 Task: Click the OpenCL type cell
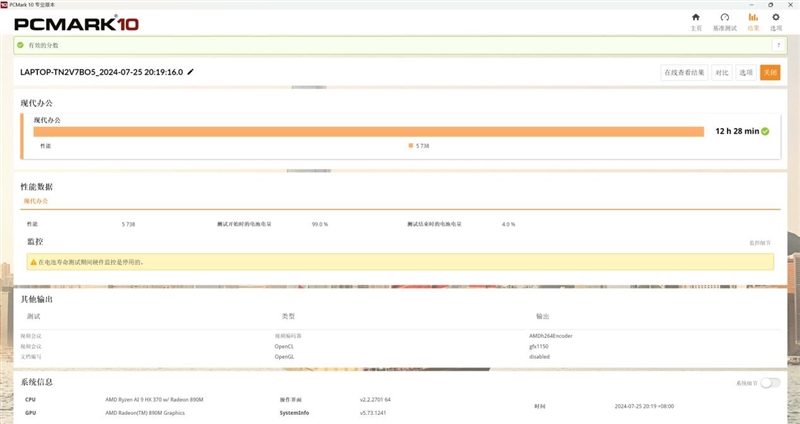(x=284, y=346)
